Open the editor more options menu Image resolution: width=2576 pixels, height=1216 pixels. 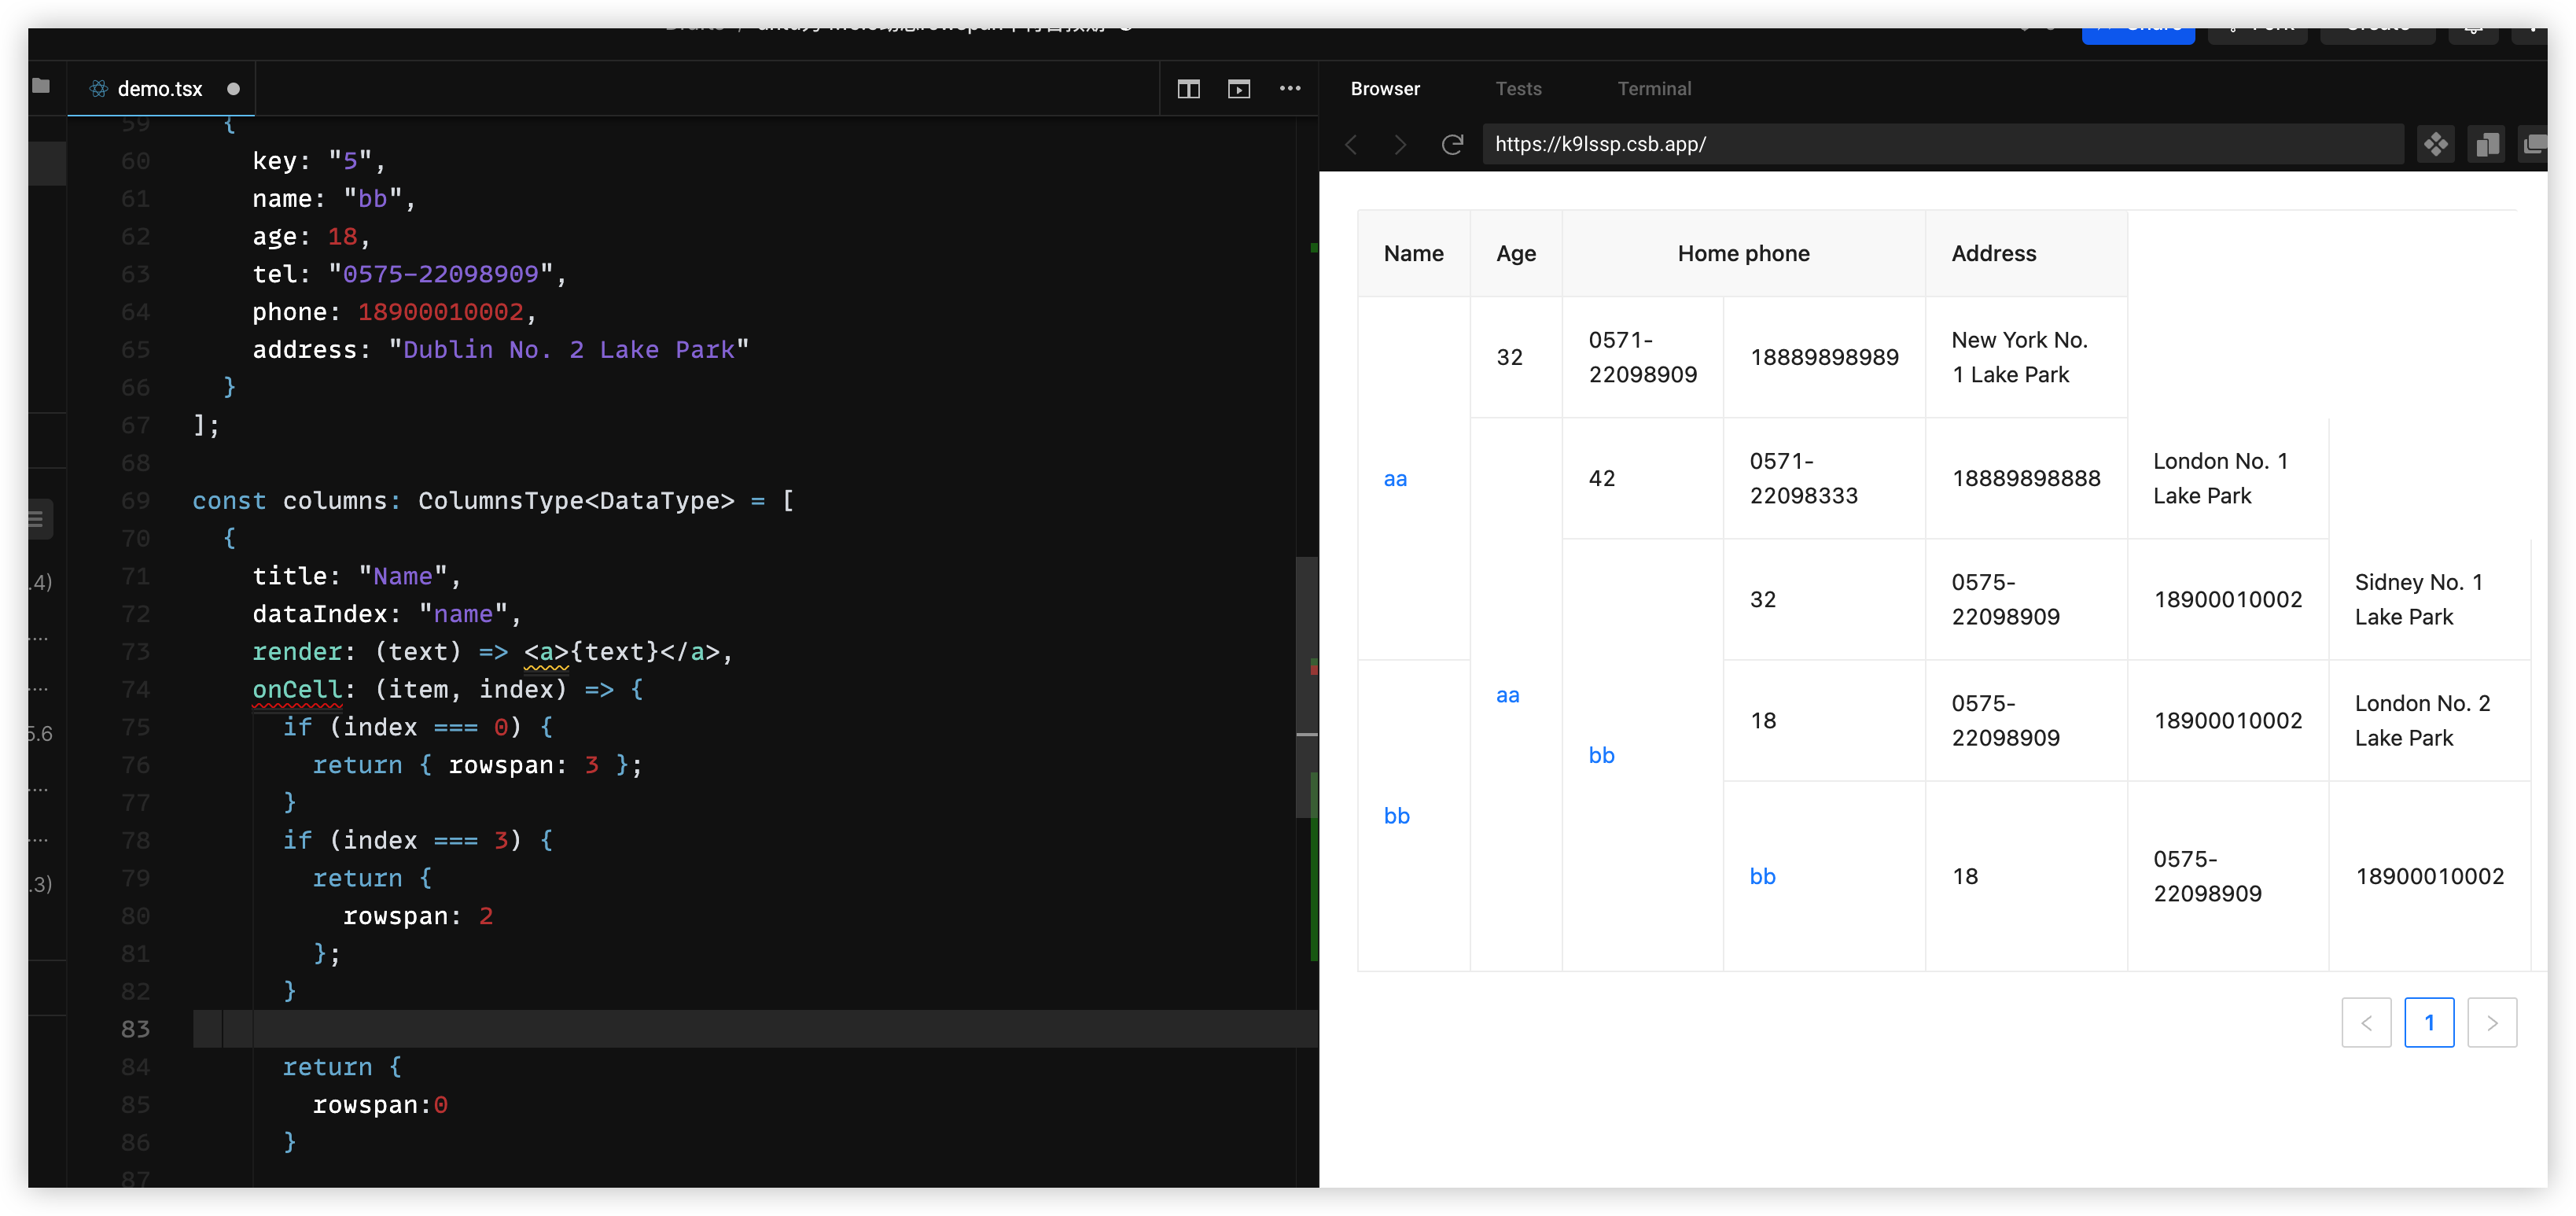(1290, 89)
